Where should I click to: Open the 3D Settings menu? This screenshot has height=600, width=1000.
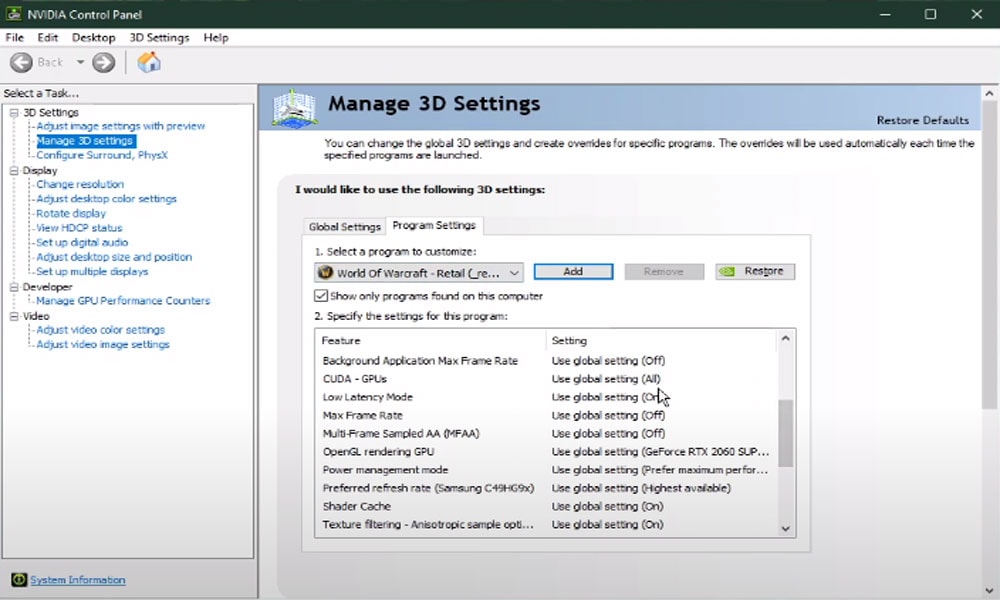click(159, 38)
